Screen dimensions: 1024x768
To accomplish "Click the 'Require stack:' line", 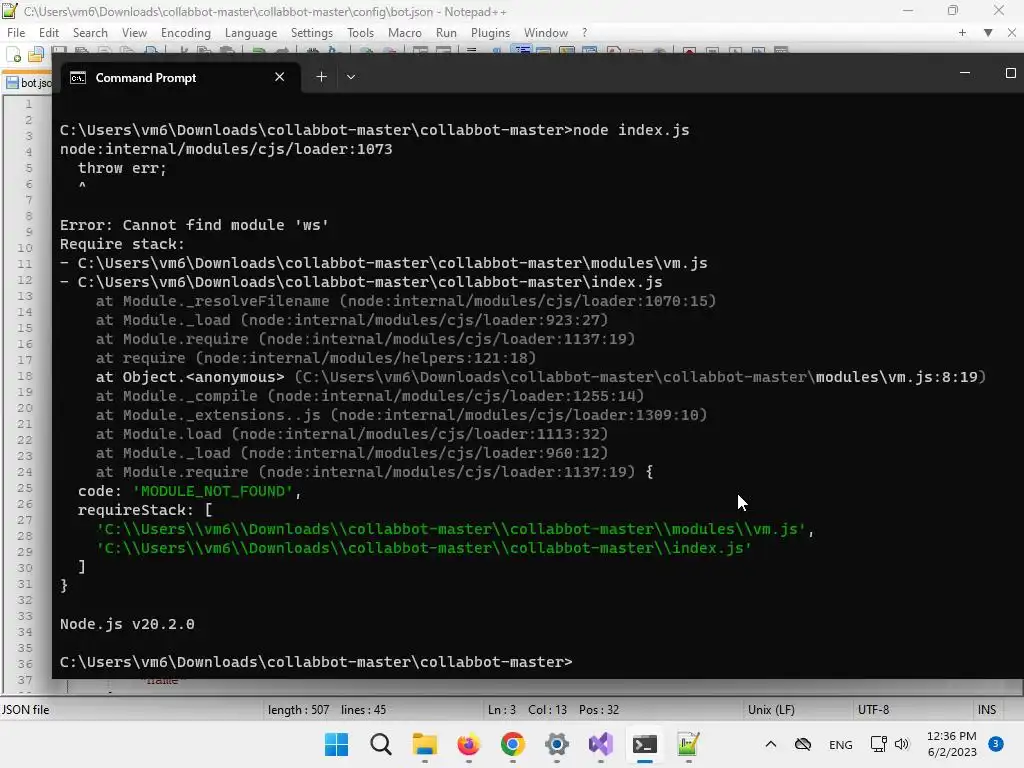I will click(122, 244).
